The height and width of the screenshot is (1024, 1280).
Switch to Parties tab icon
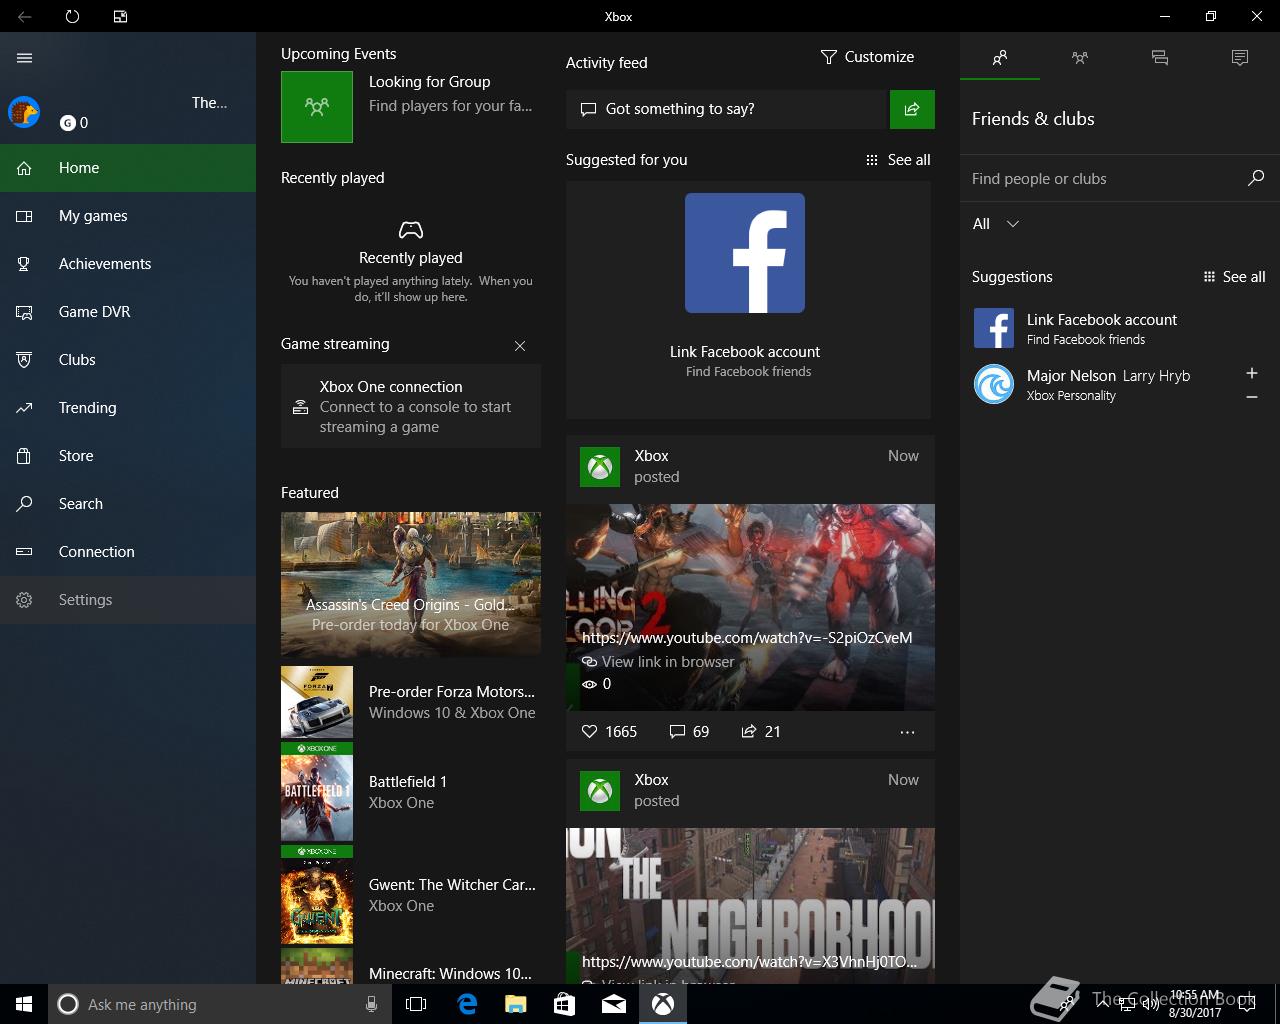(x=1080, y=58)
